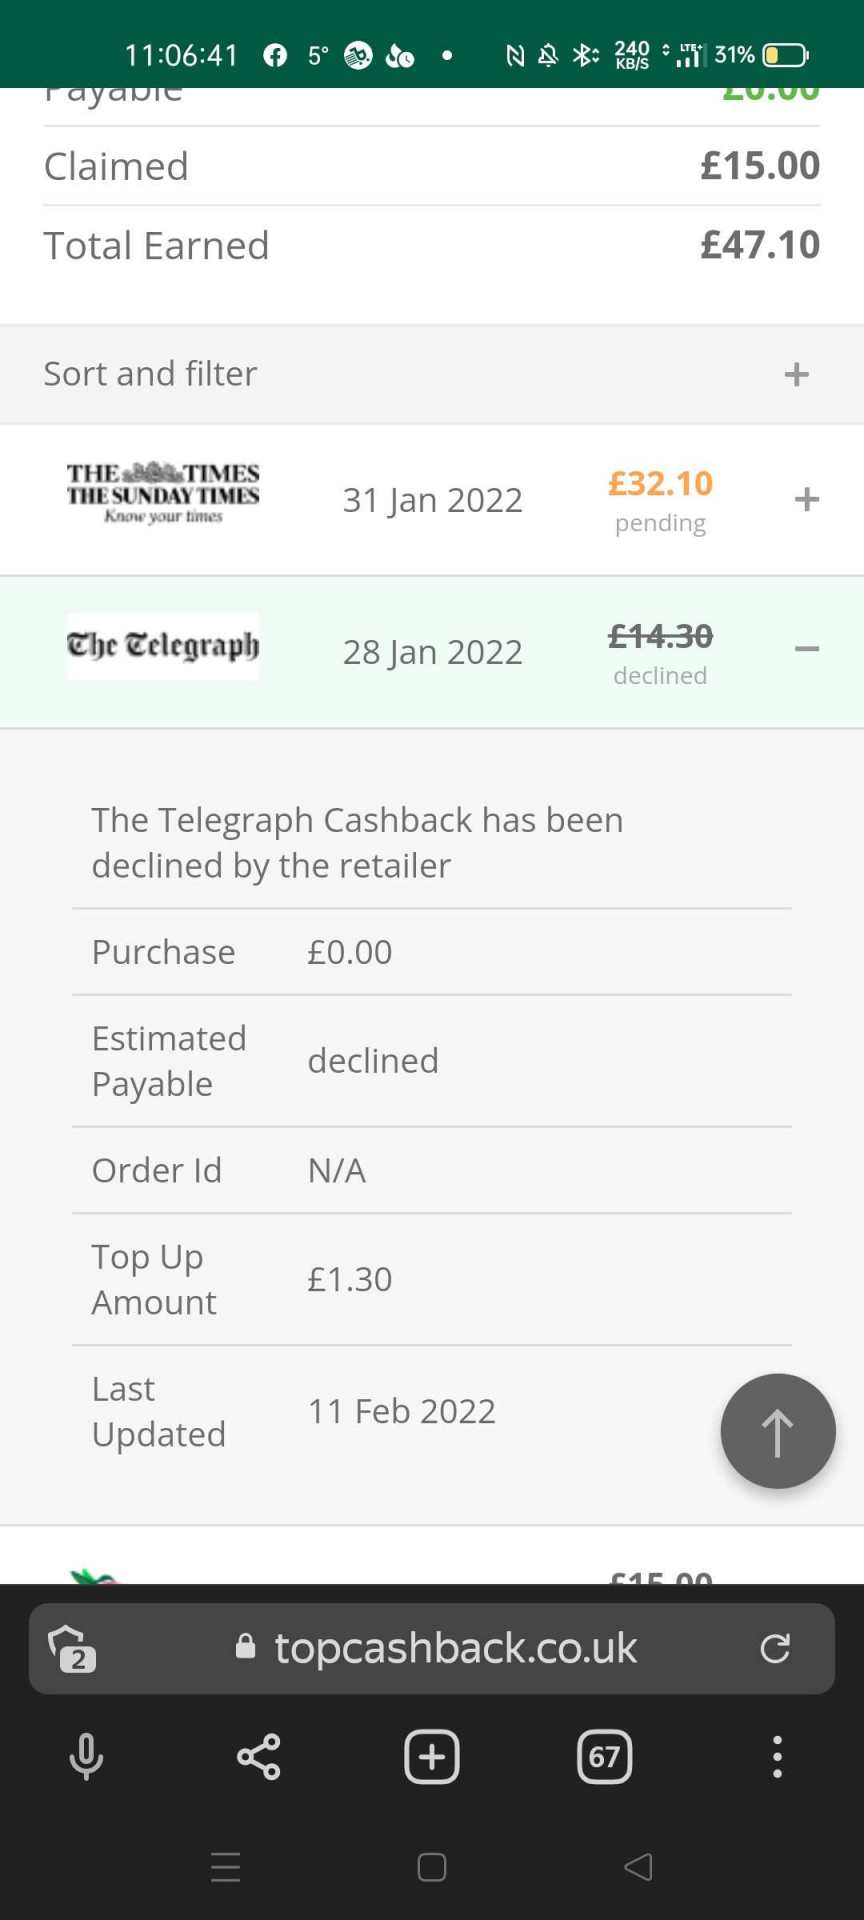Image resolution: width=864 pixels, height=1920 pixels.
Task: Tap The Times Sunday Times logo
Action: pos(163,493)
